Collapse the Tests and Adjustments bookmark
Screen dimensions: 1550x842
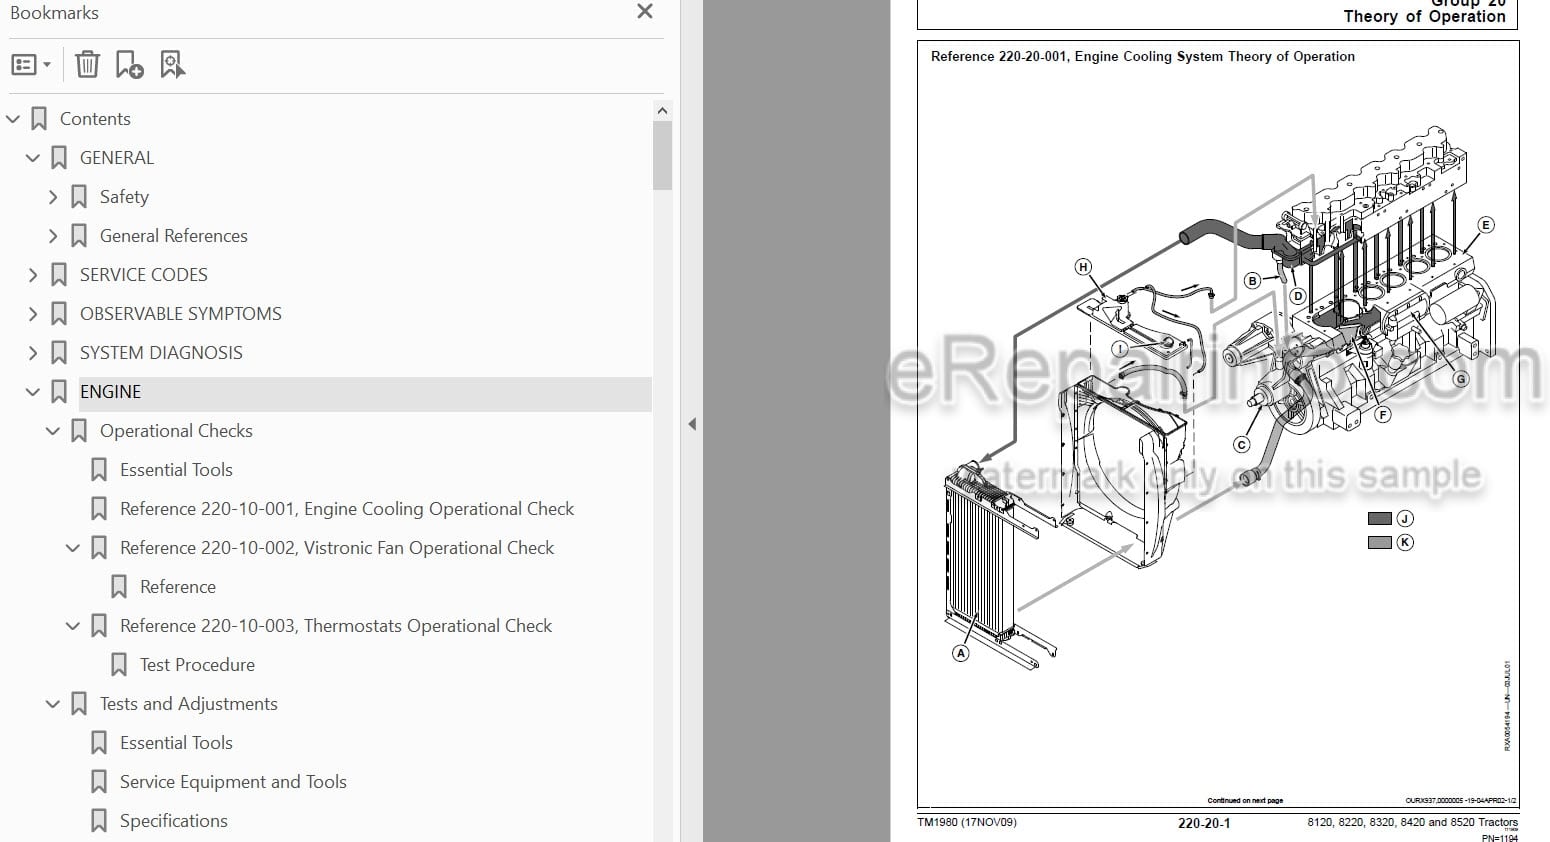pyautogui.click(x=53, y=704)
